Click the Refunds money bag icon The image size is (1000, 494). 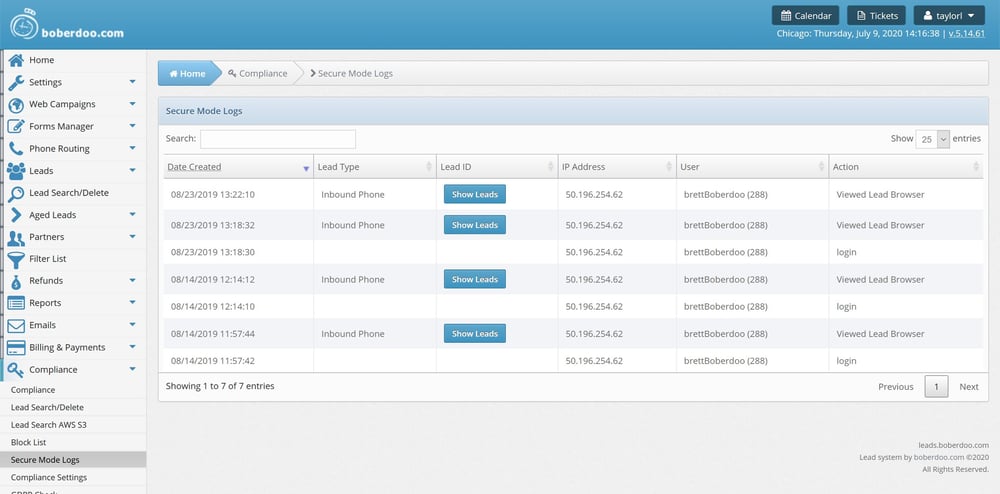[16, 281]
